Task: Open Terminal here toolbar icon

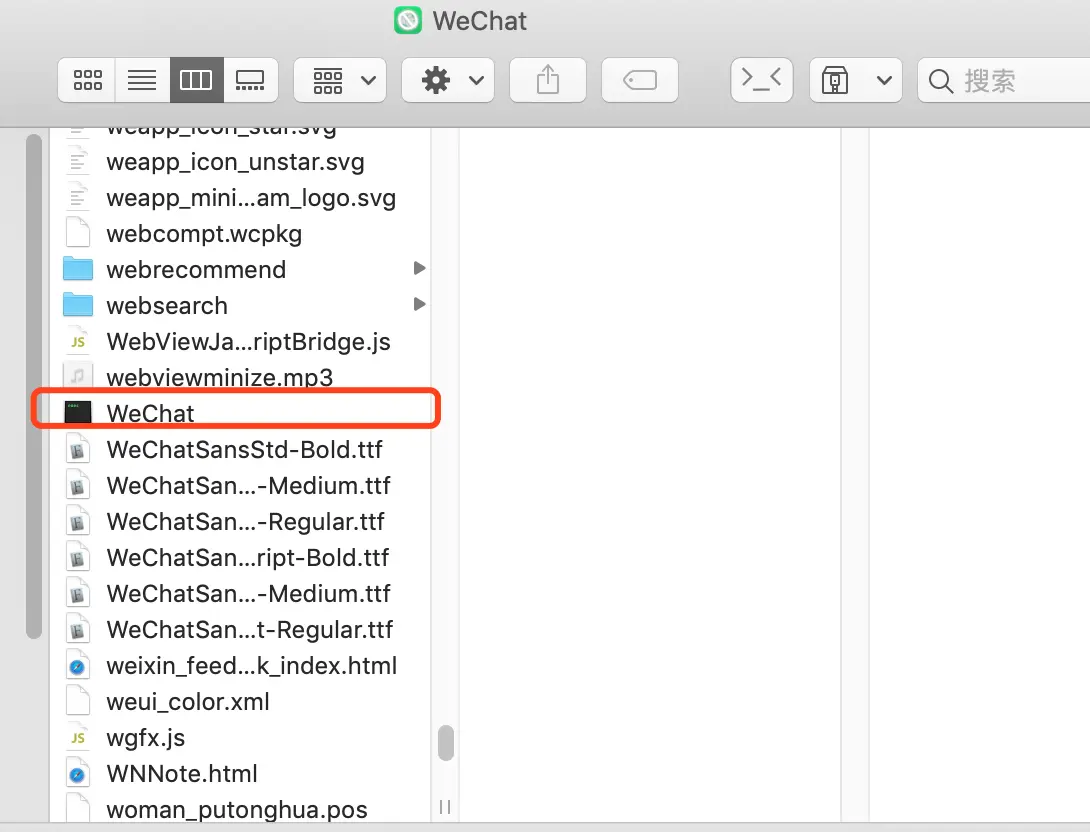Action: coord(762,80)
